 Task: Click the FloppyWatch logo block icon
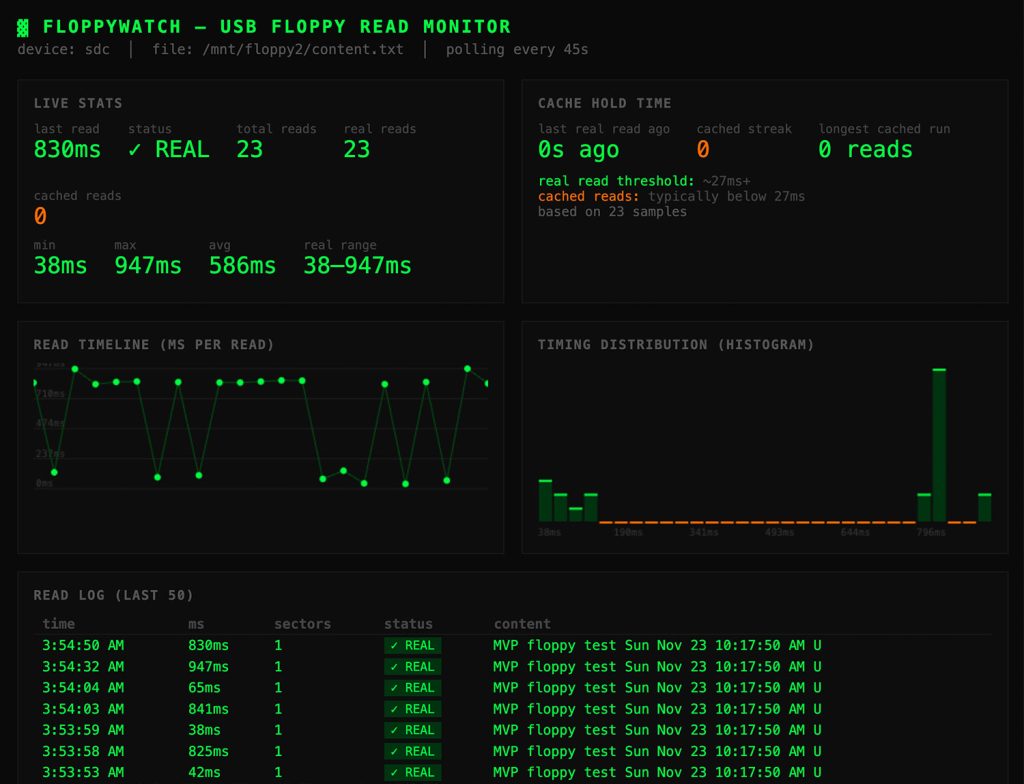[x=23, y=27]
